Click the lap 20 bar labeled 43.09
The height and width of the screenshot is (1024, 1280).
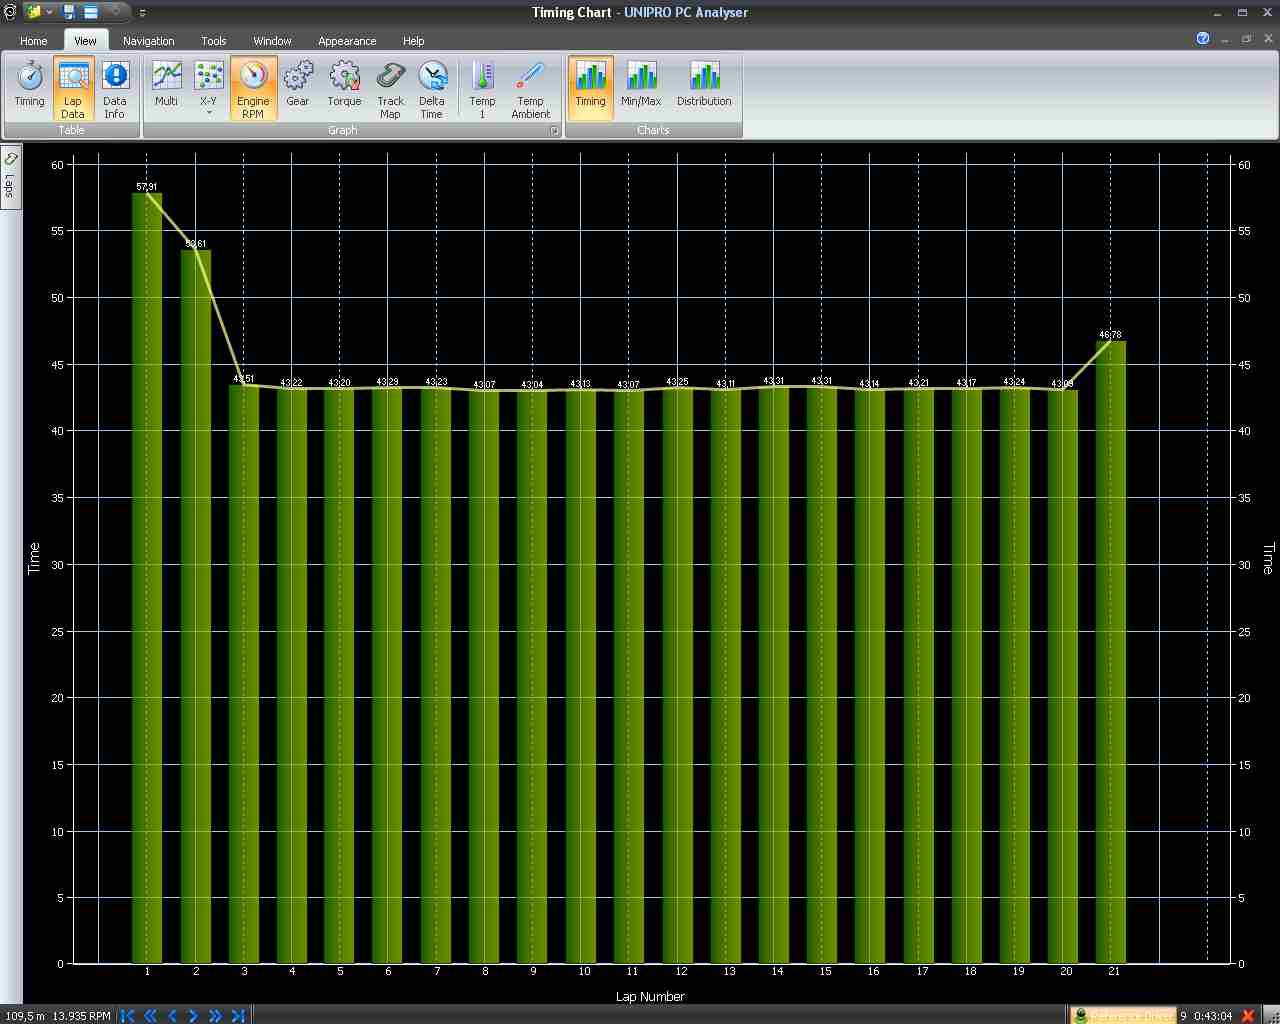click(1063, 677)
